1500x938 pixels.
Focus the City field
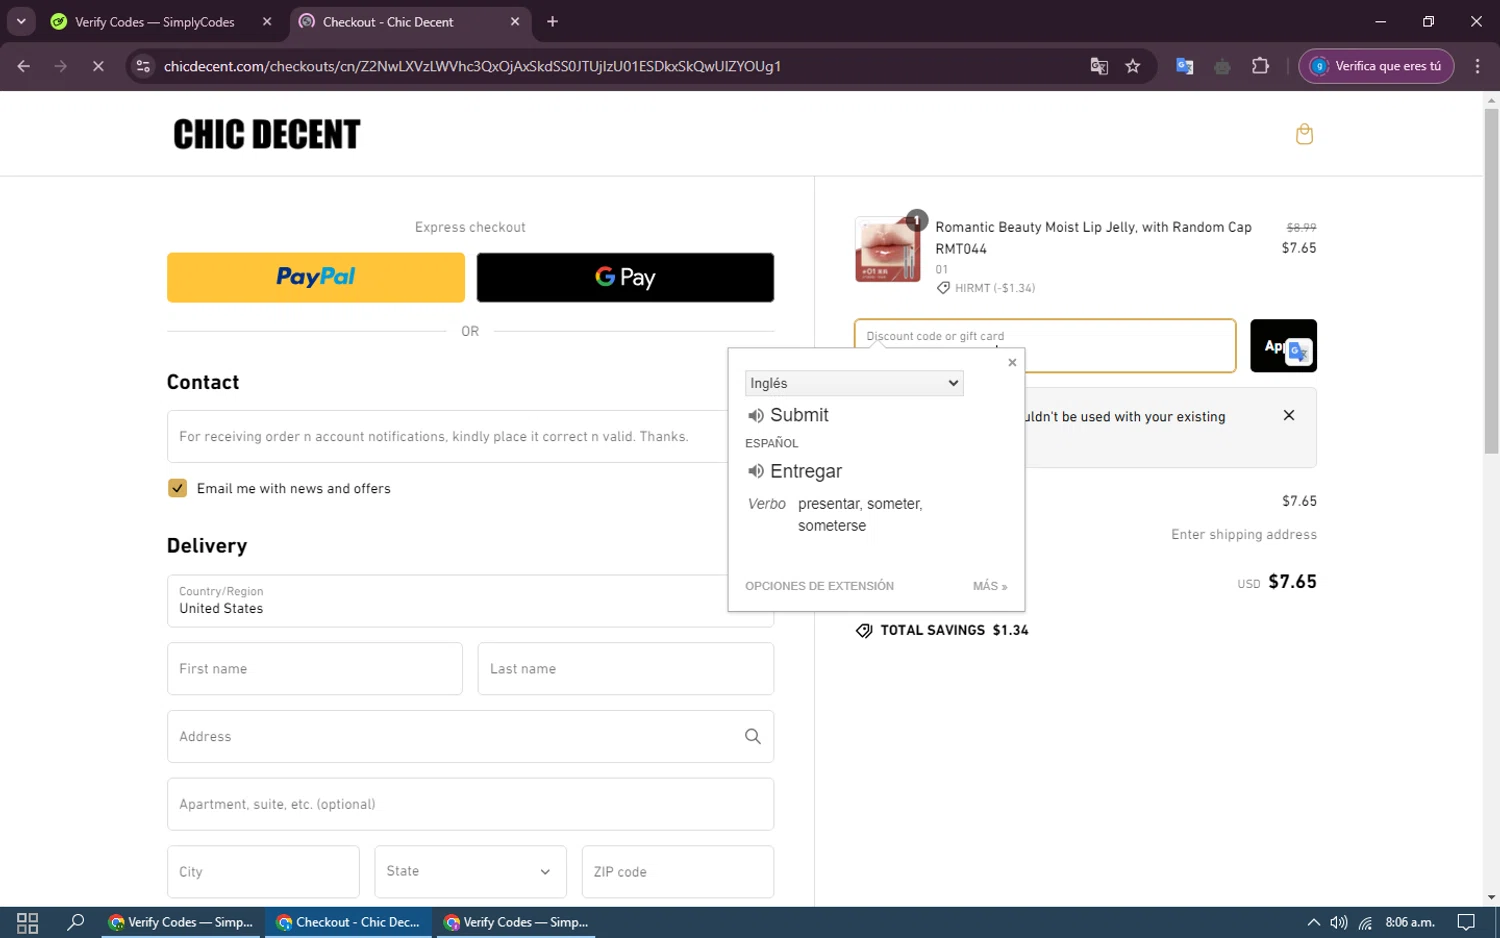[x=263, y=871]
